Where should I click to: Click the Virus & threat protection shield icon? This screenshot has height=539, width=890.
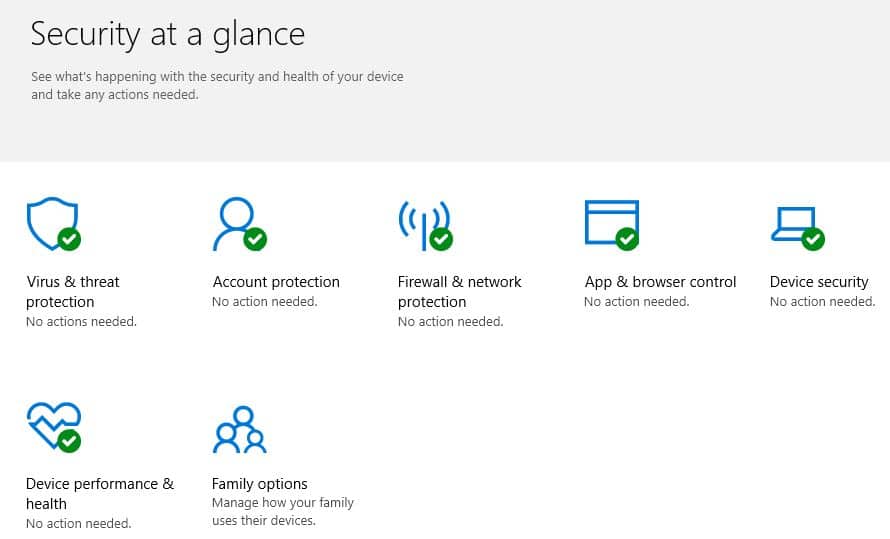pos(53,224)
